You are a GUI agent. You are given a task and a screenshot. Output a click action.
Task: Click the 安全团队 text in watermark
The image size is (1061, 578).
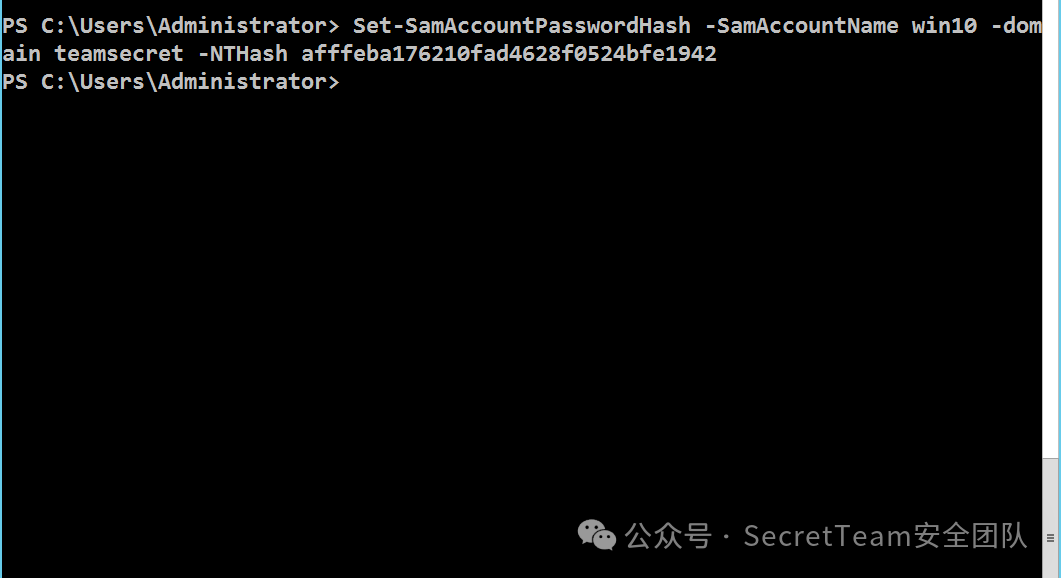tap(970, 535)
